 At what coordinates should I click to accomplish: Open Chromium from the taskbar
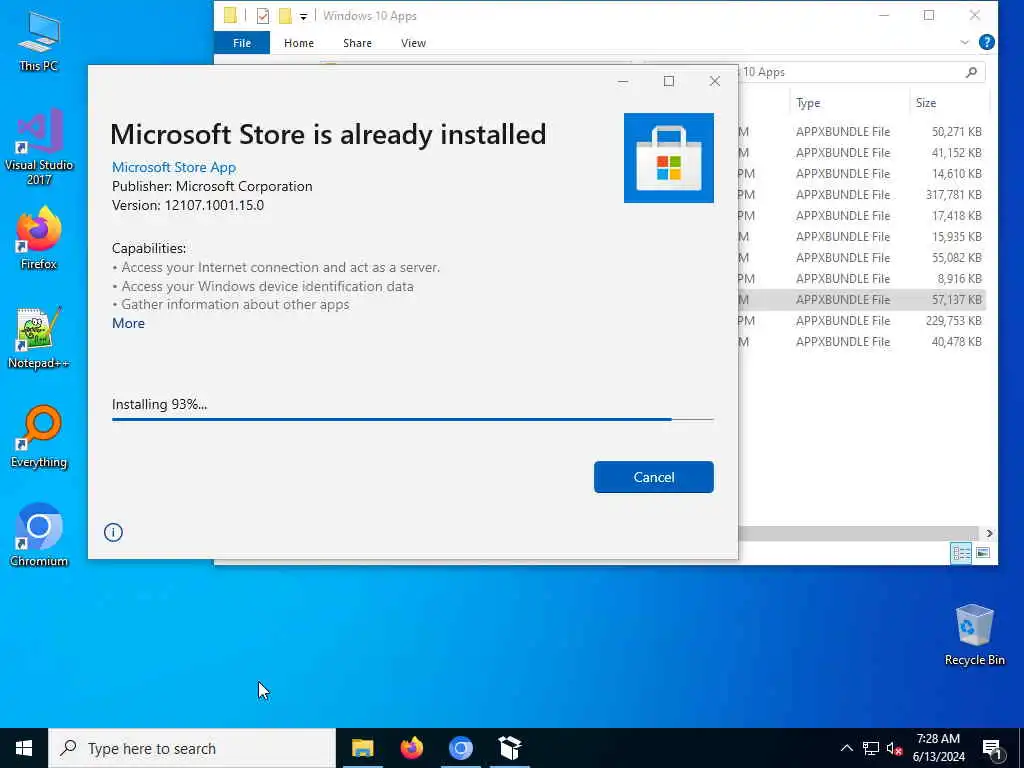click(460, 748)
